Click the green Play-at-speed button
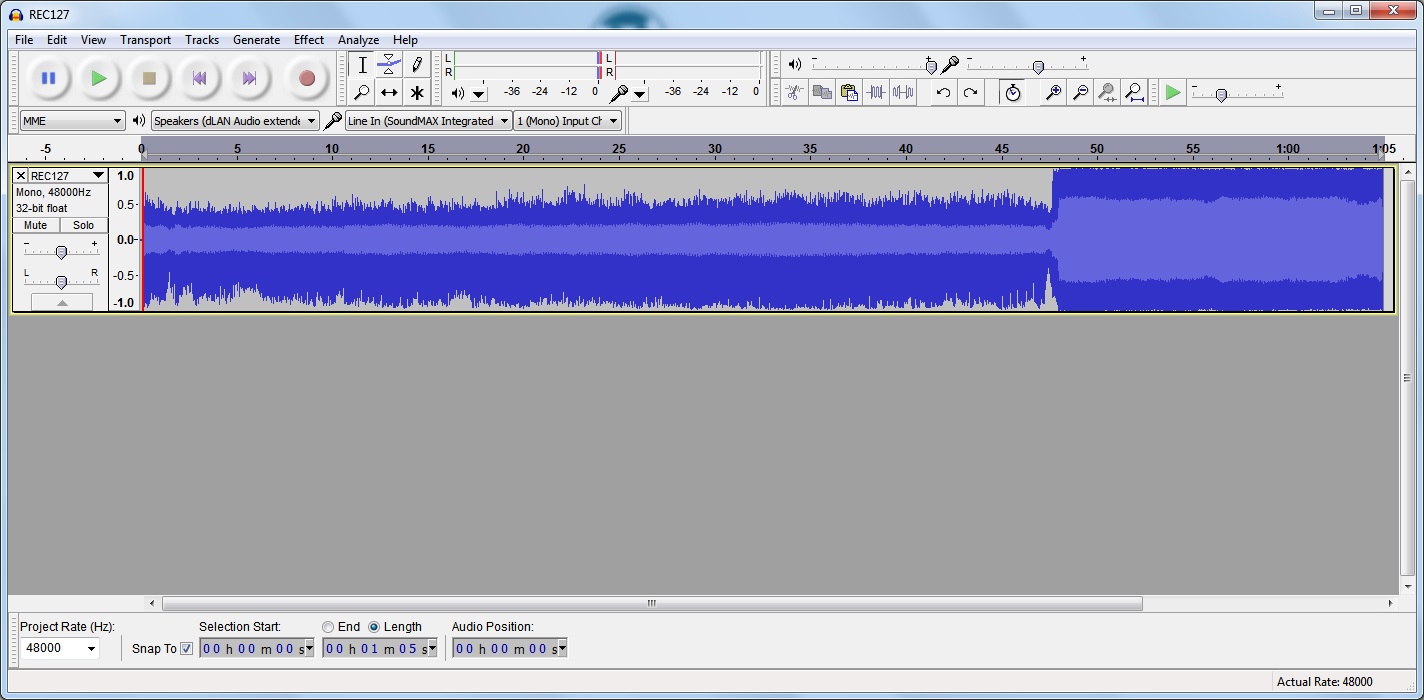This screenshot has height=700, width=1424. [1173, 92]
